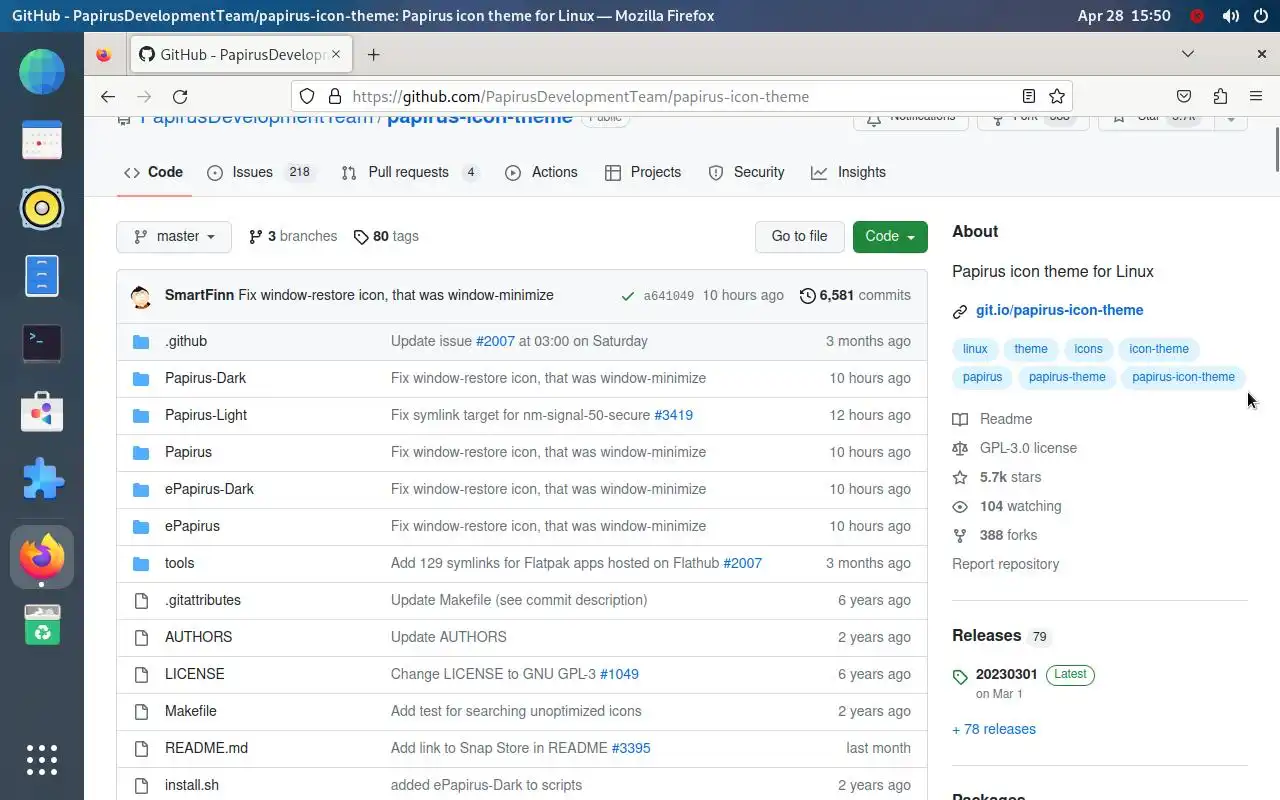Open the + 78 releases link
Viewport: 1280px width, 800px height.
click(x=994, y=730)
